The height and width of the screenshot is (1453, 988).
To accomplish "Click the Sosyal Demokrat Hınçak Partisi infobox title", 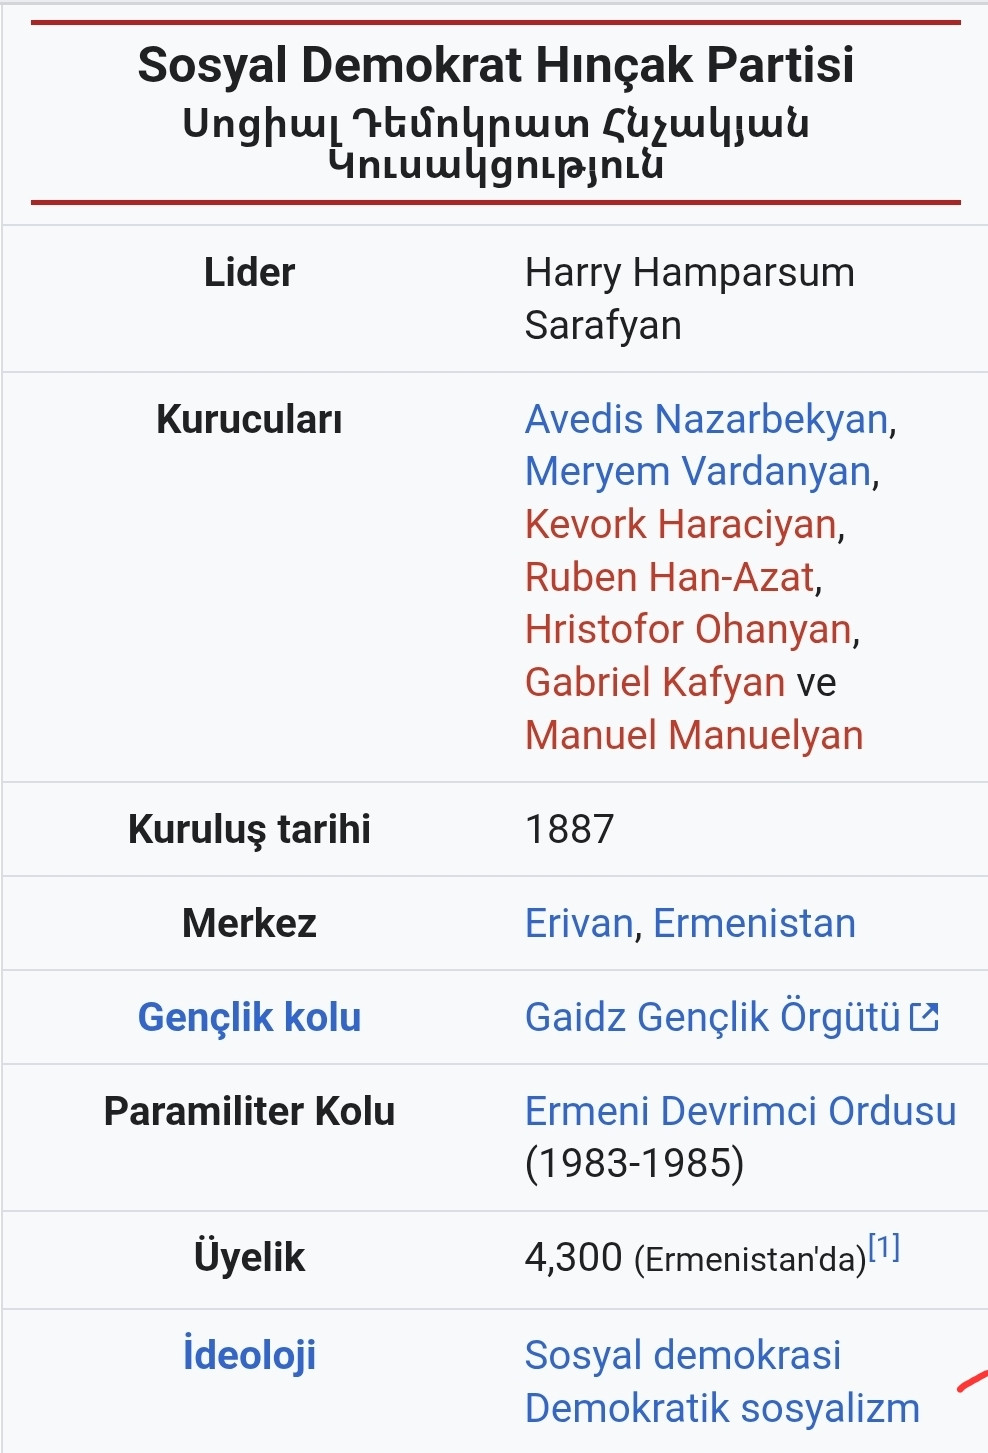I will click(496, 65).
